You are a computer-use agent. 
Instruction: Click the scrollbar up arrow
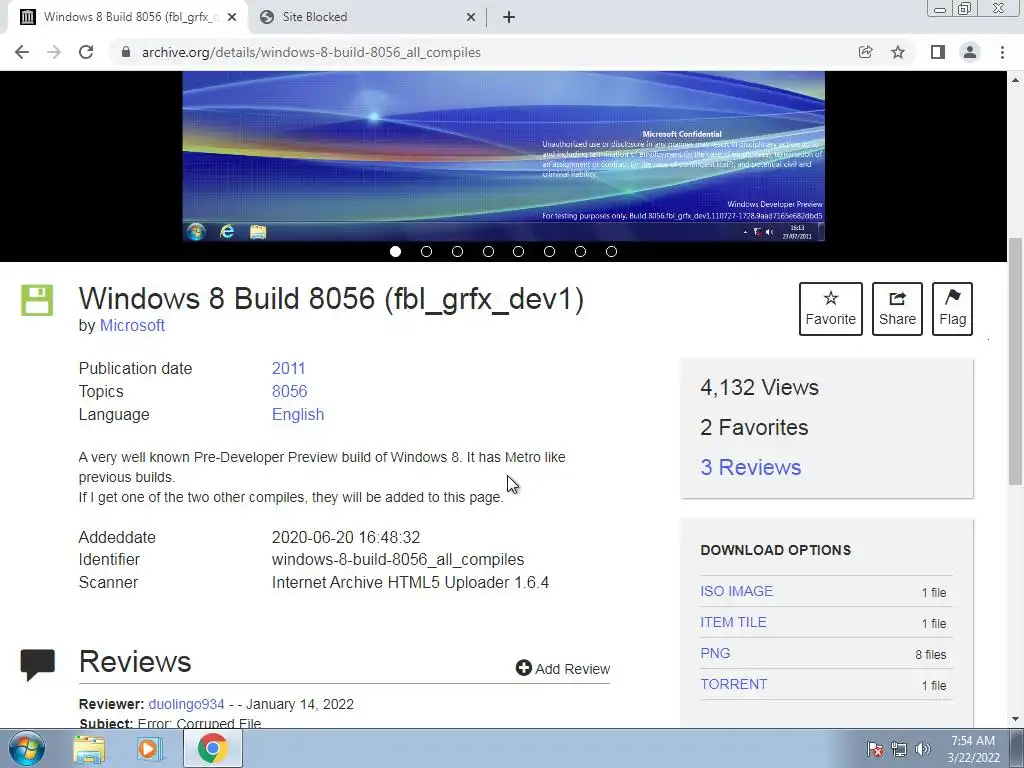[x=1015, y=80]
